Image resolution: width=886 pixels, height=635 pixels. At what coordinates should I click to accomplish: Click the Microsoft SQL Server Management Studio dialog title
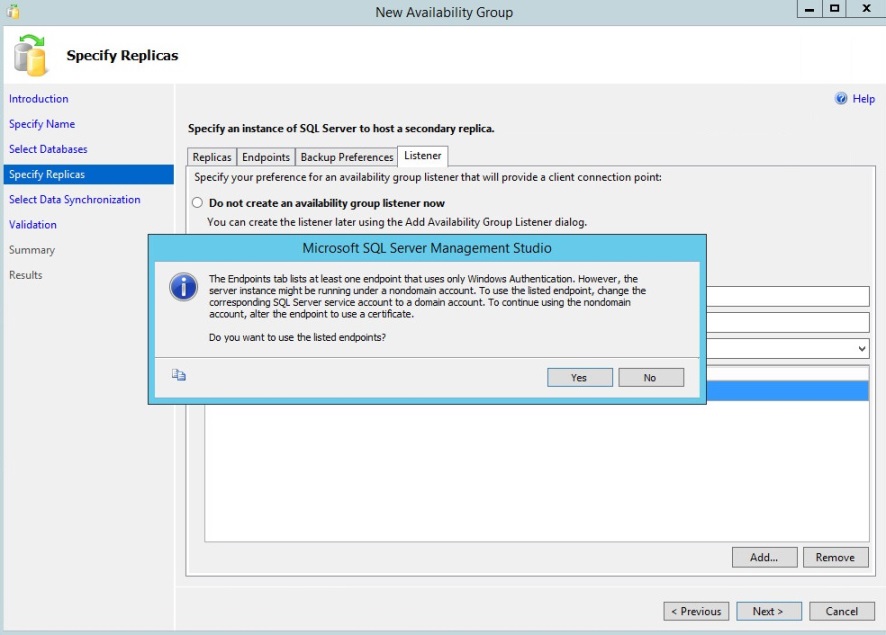427,248
